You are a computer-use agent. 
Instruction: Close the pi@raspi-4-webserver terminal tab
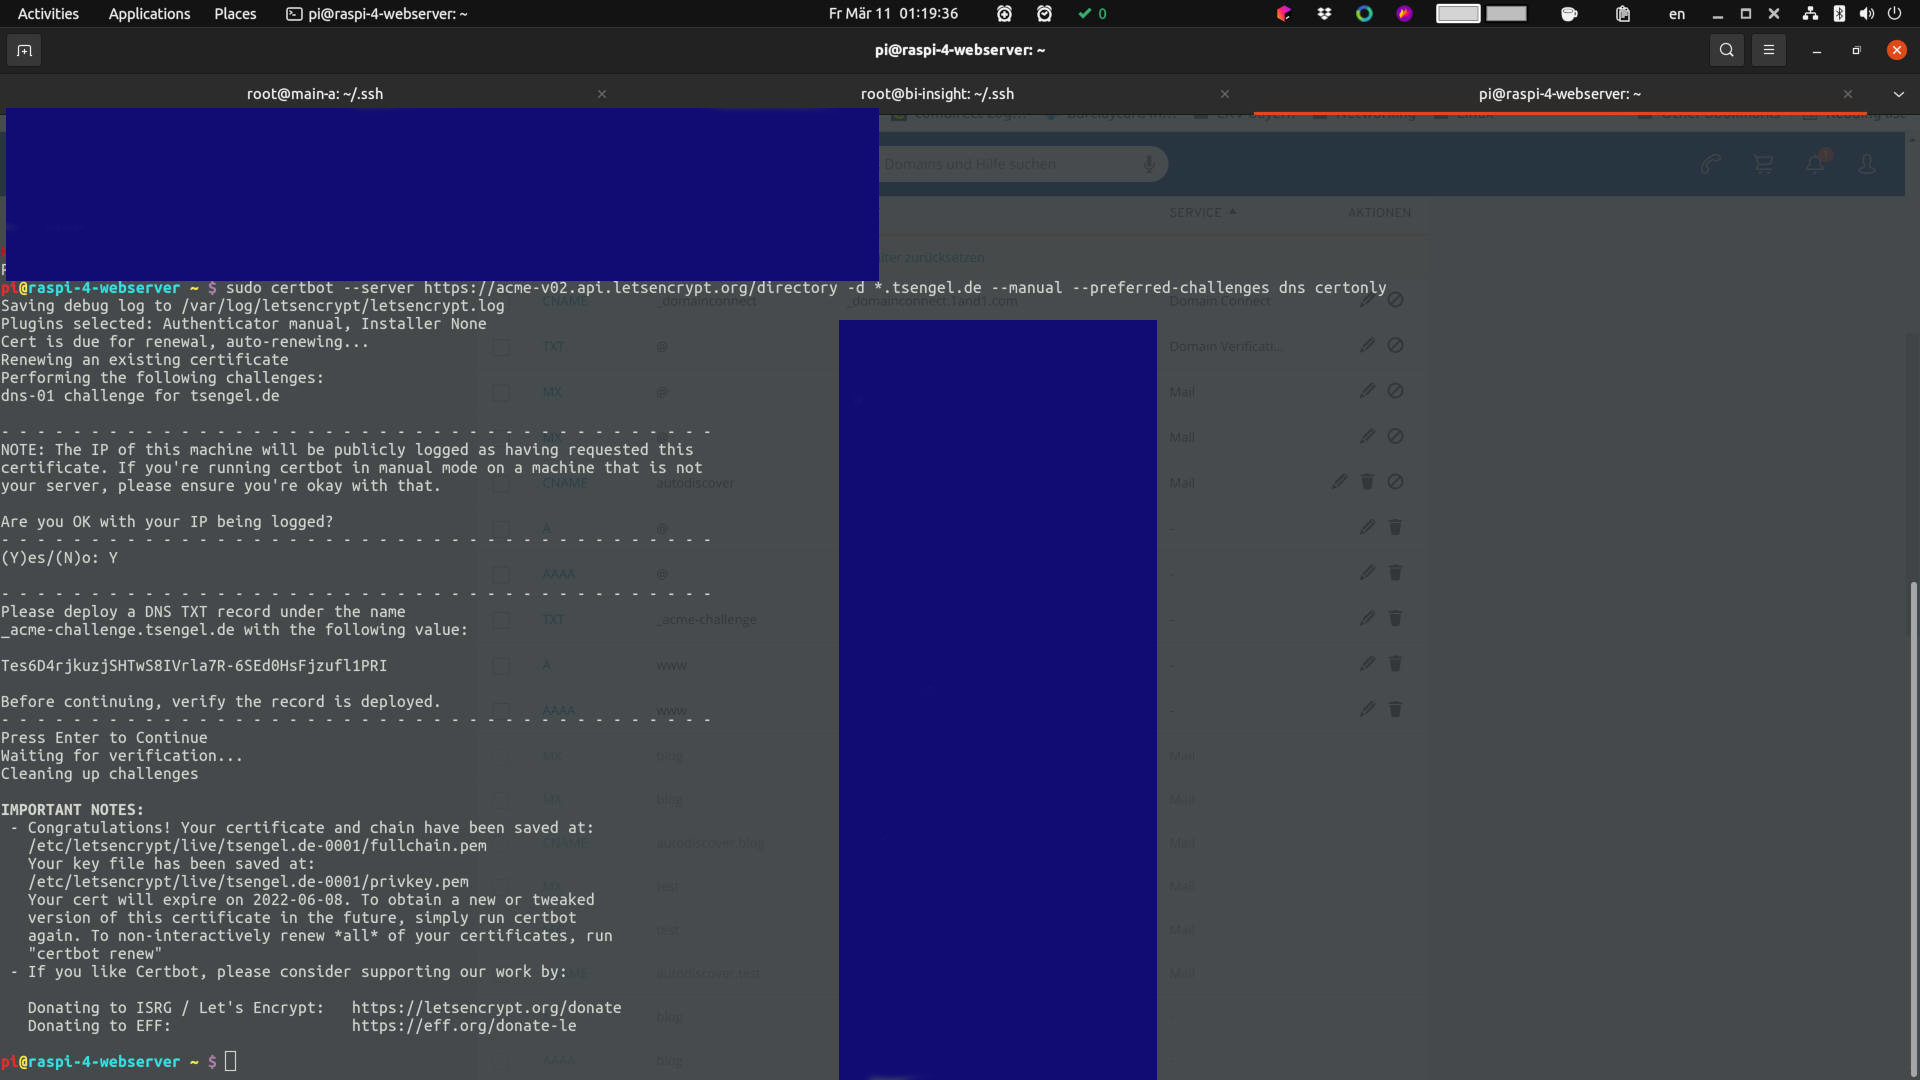coord(1848,94)
